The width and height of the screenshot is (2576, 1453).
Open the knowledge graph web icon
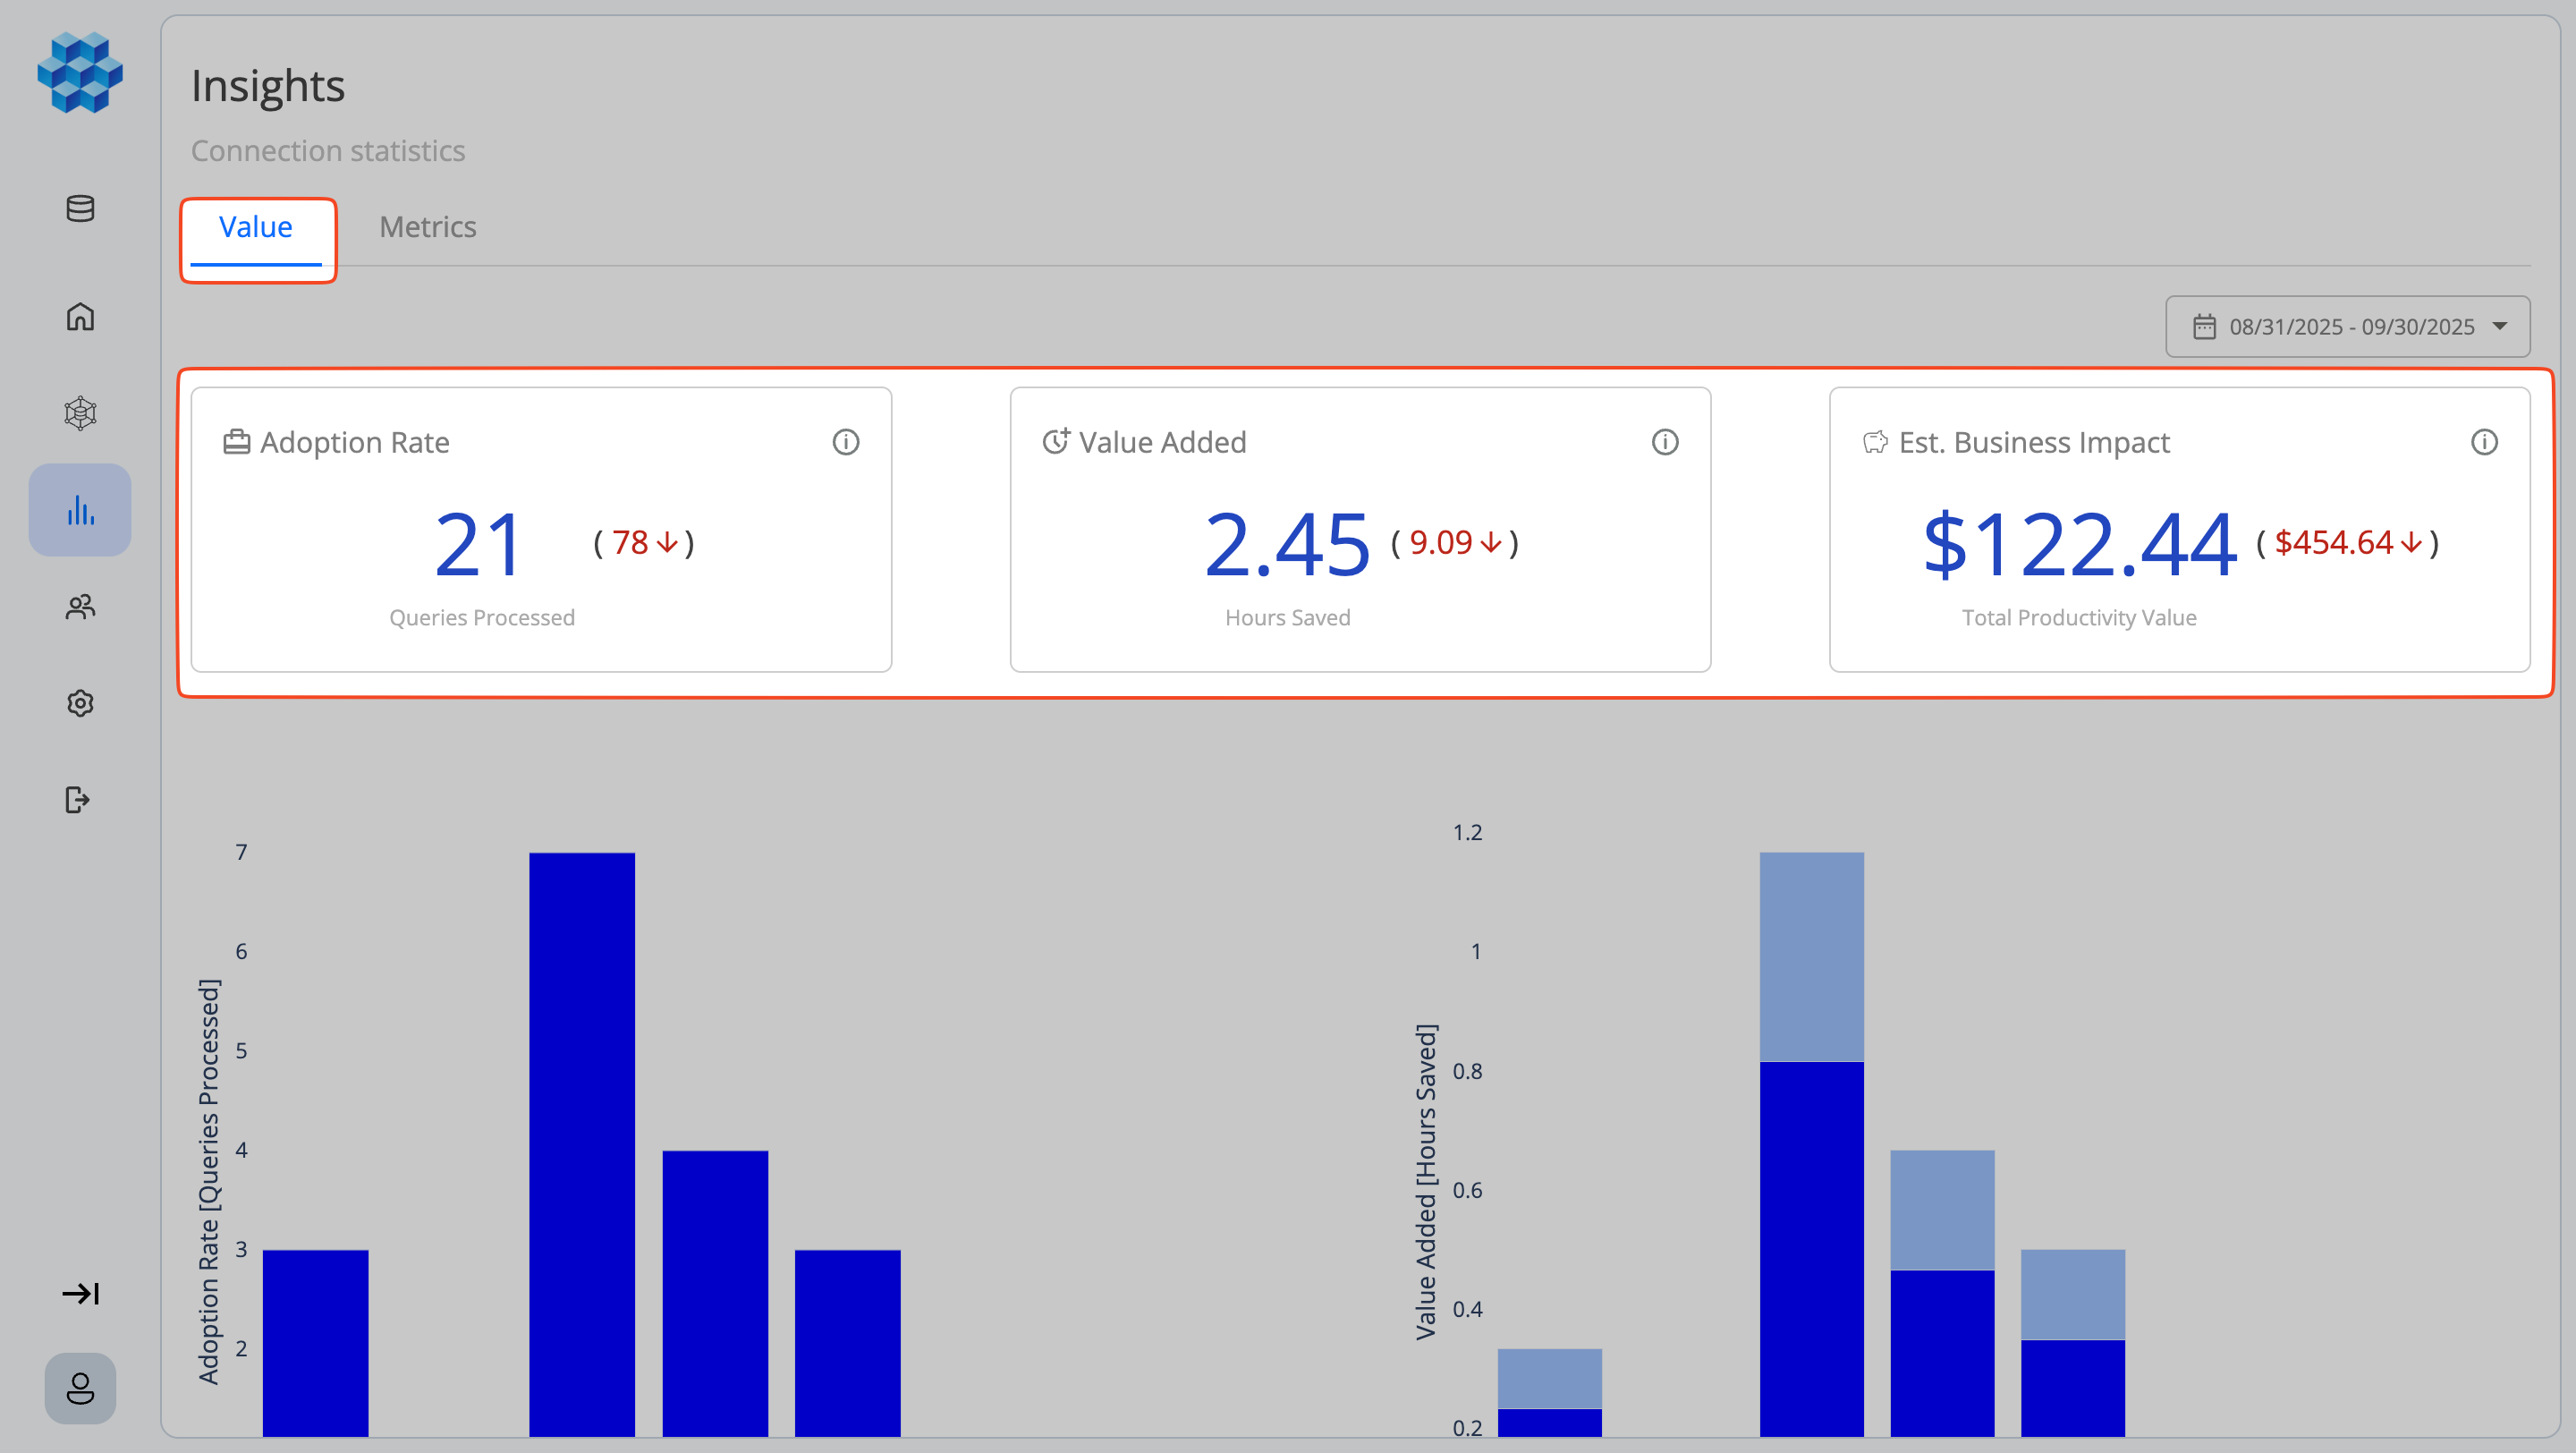click(x=80, y=413)
